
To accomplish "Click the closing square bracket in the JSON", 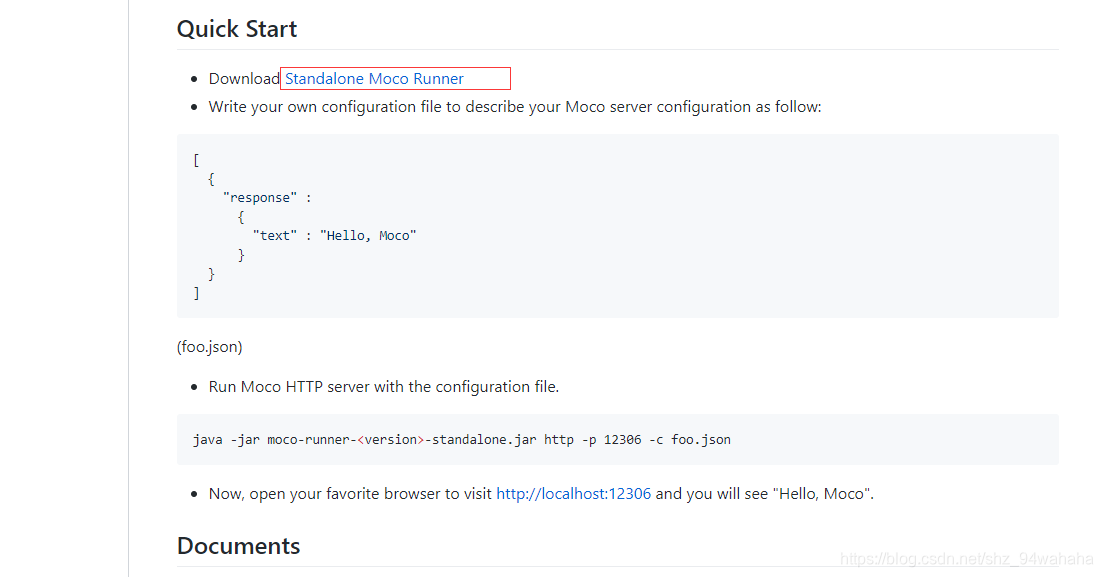I will pos(197,293).
